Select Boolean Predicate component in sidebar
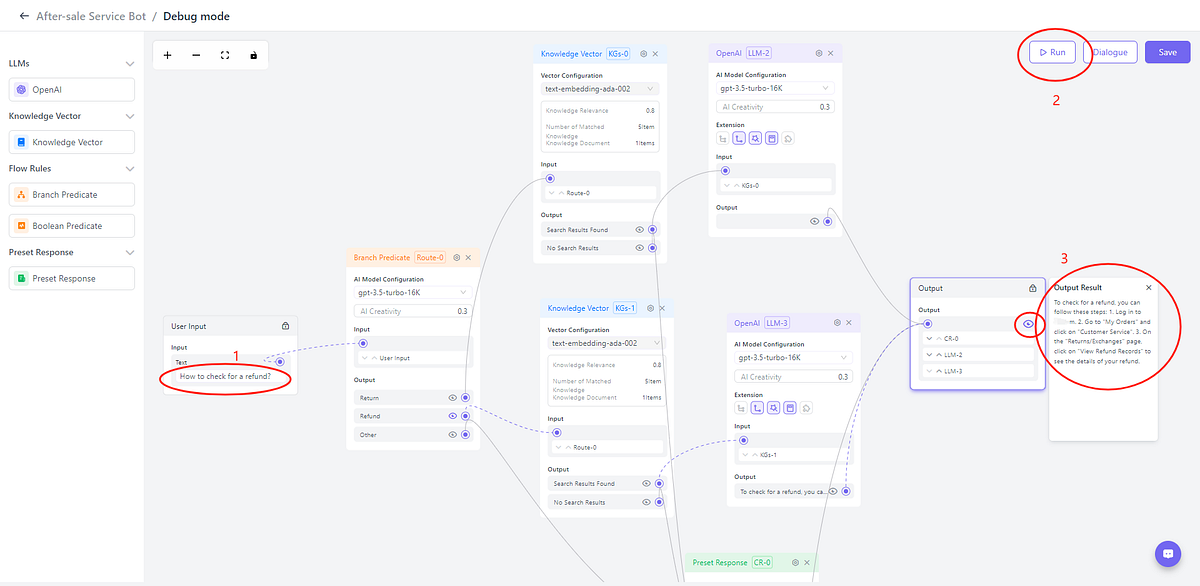Image resolution: width=1200 pixels, height=586 pixels. pyautogui.click(x=71, y=226)
